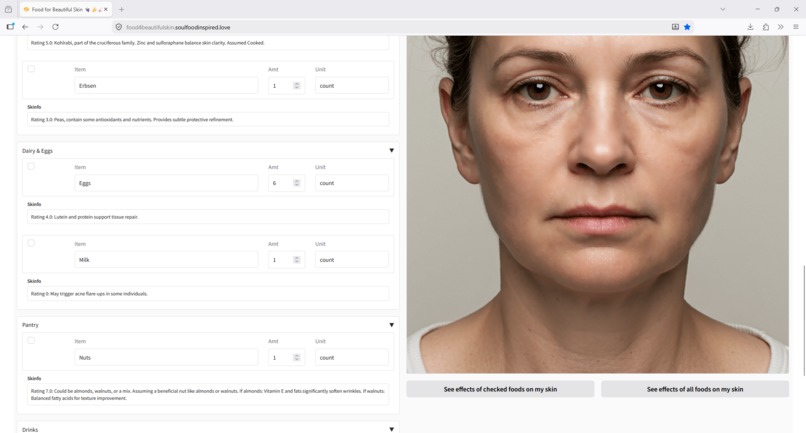Click the woman's face image
The width and height of the screenshot is (806, 433).
597,204
